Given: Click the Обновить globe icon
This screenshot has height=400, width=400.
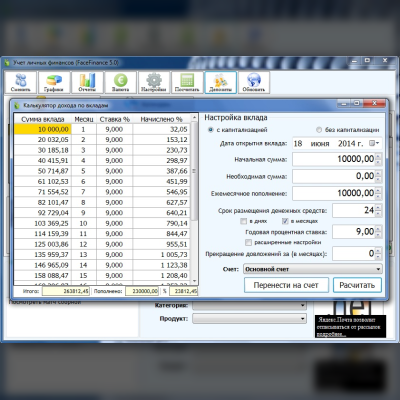Looking at the screenshot, I should point(254,82).
